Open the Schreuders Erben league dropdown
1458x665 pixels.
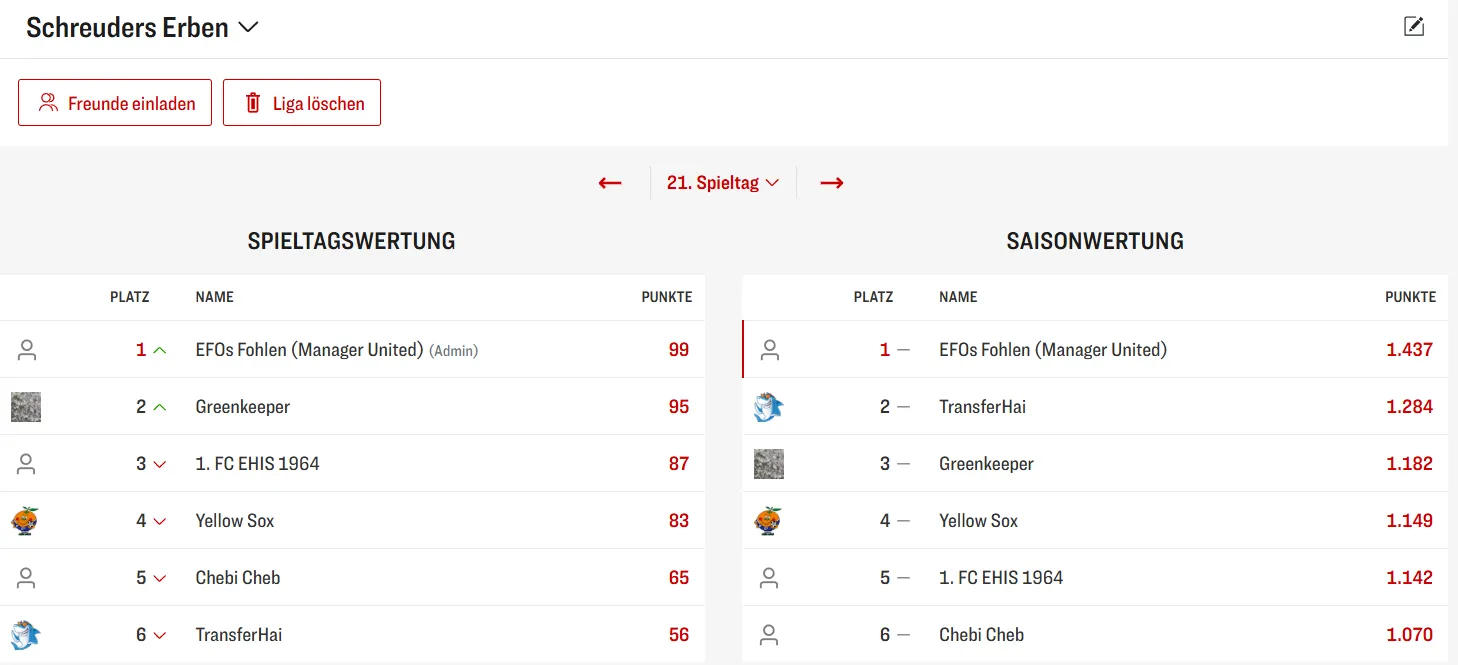(142, 28)
